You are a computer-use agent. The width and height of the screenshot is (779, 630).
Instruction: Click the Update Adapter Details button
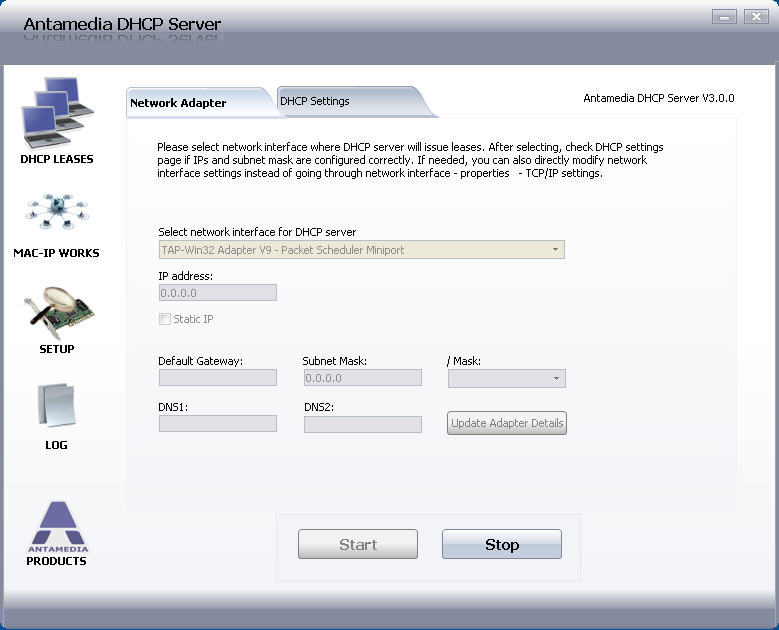[x=507, y=423]
